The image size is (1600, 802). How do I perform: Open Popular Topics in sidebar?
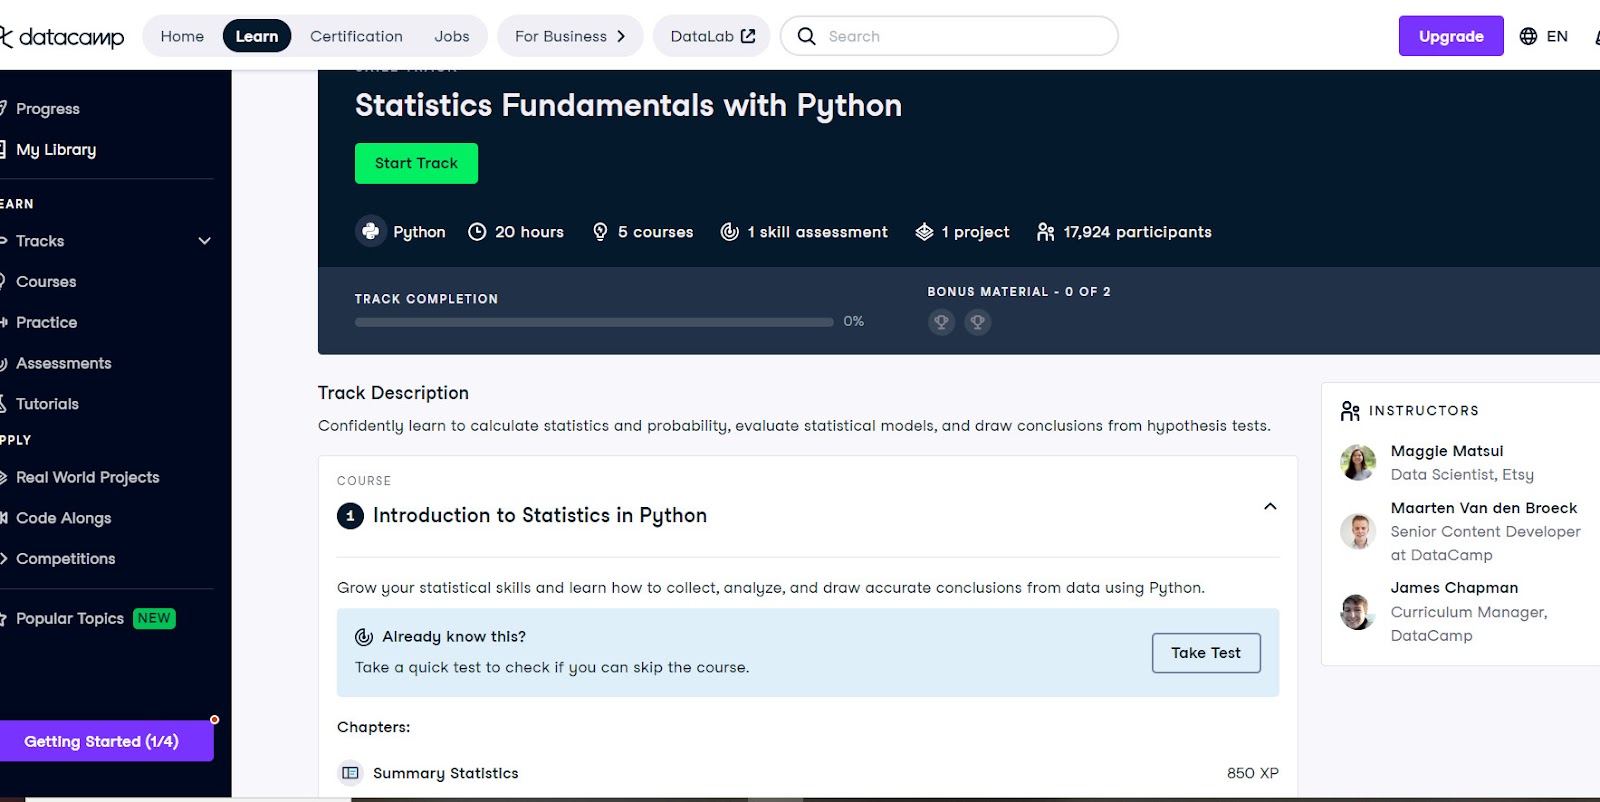pos(70,618)
